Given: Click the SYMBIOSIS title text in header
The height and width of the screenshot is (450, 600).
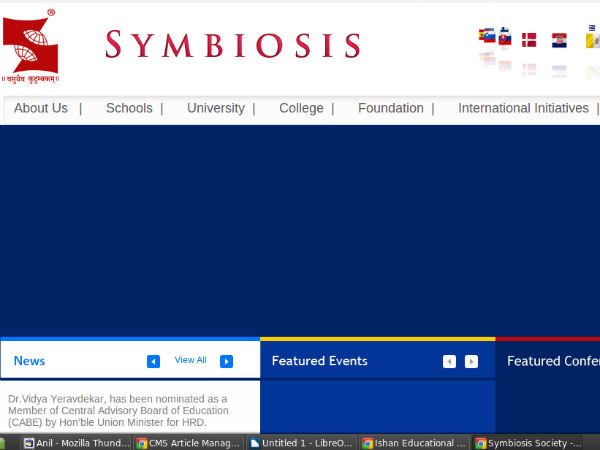Looking at the screenshot, I should point(232,45).
